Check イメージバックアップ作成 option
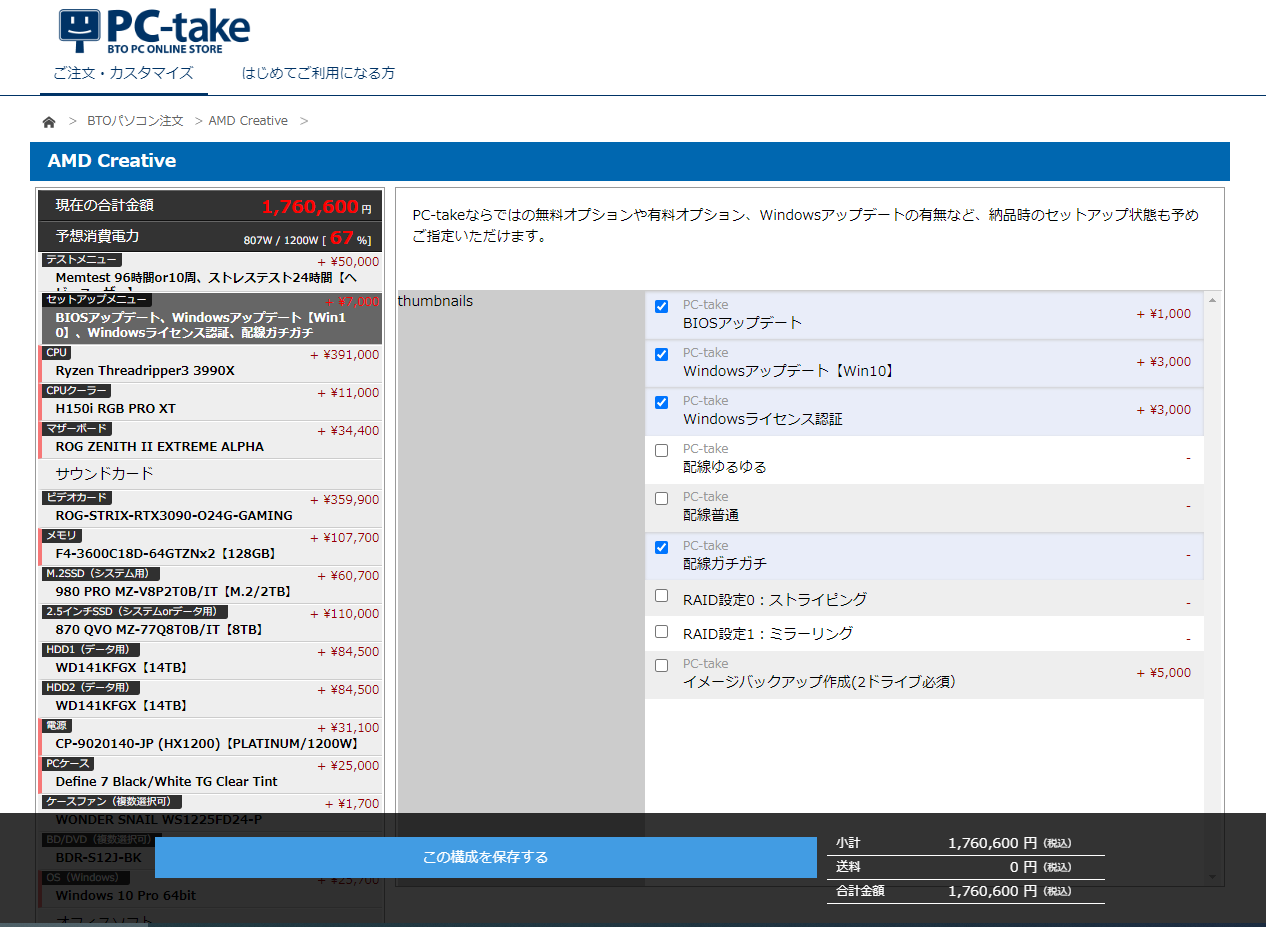This screenshot has height=927, width=1266. click(x=661, y=665)
